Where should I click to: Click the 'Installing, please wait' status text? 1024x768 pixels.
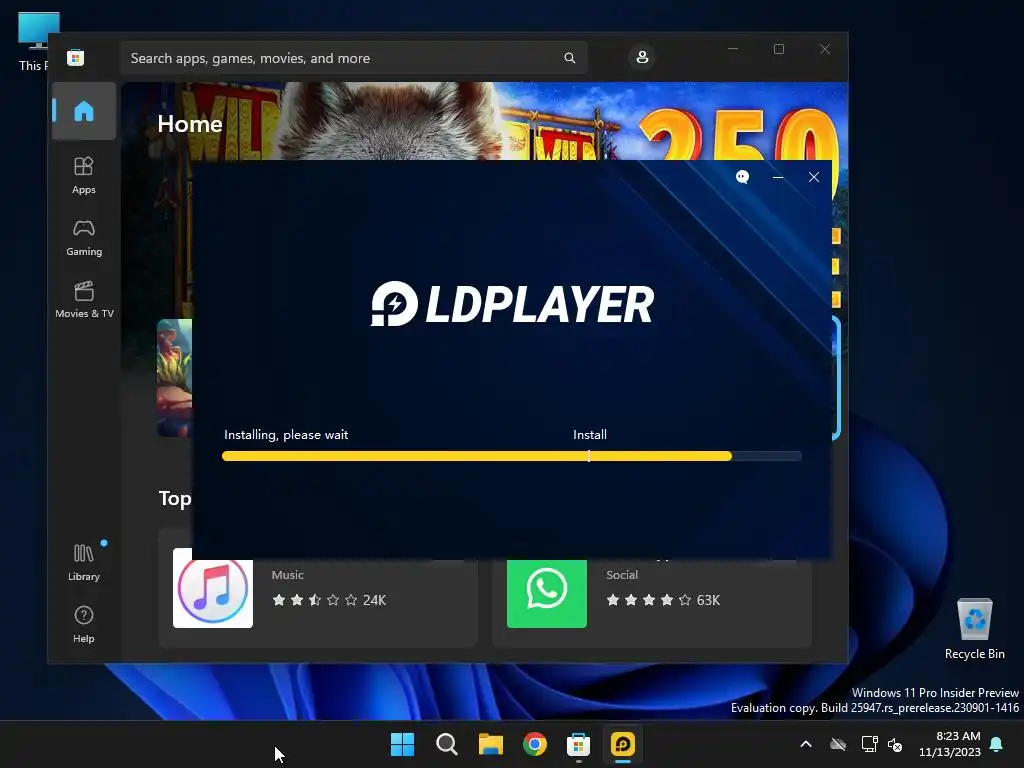(x=286, y=434)
